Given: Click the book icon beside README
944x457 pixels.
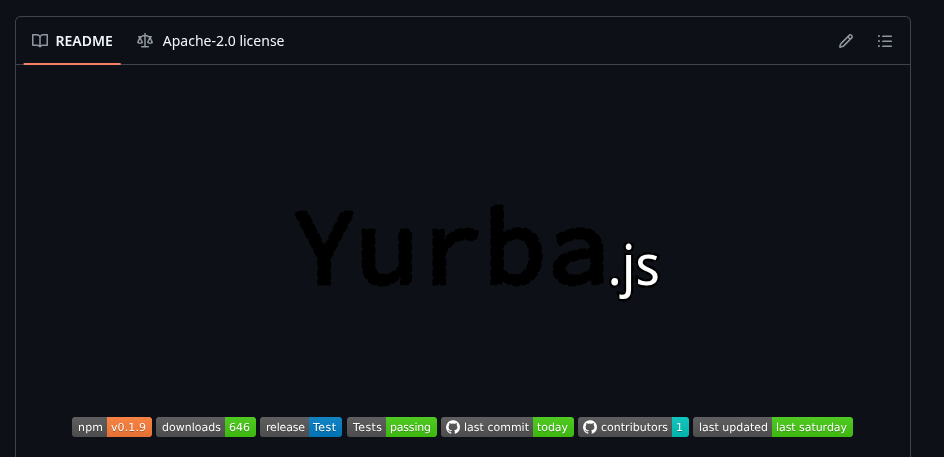Looking at the screenshot, I should click(40, 41).
